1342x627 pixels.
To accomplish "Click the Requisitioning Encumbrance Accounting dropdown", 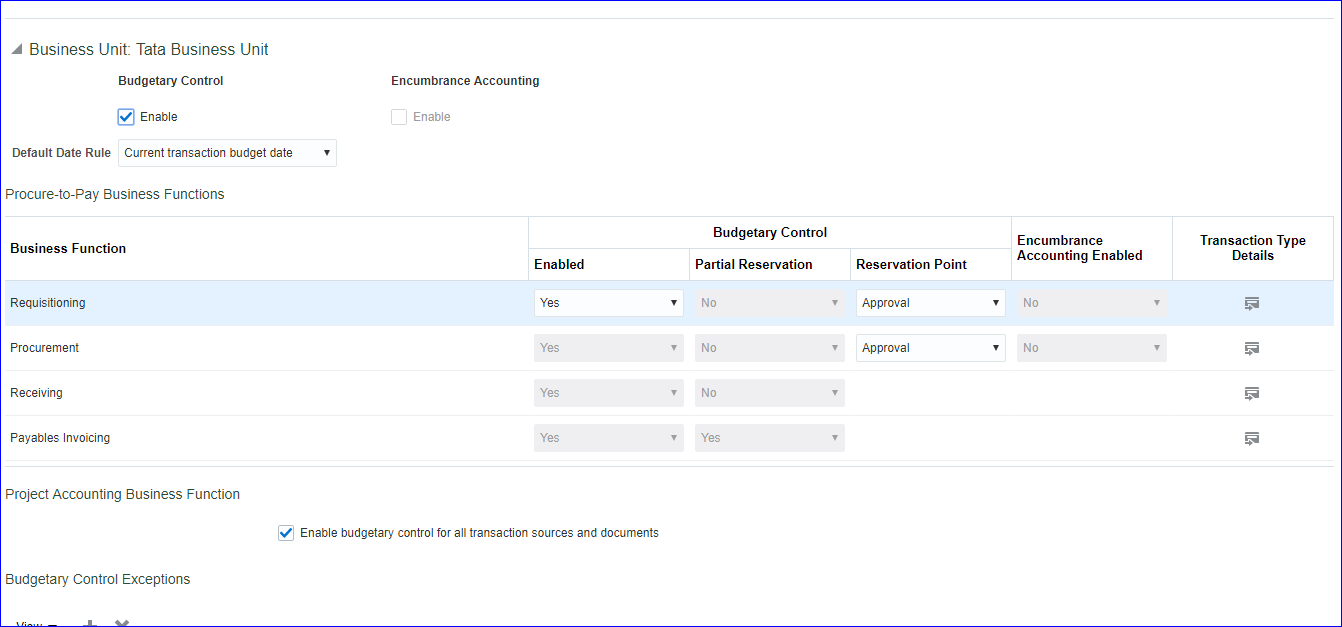I will (x=1091, y=303).
